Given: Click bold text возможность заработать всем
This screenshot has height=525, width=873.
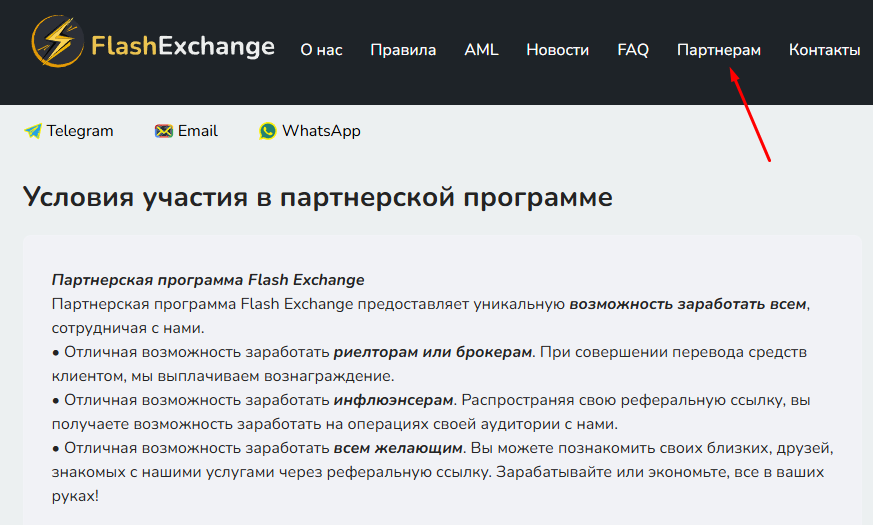Looking at the screenshot, I should [x=688, y=305].
